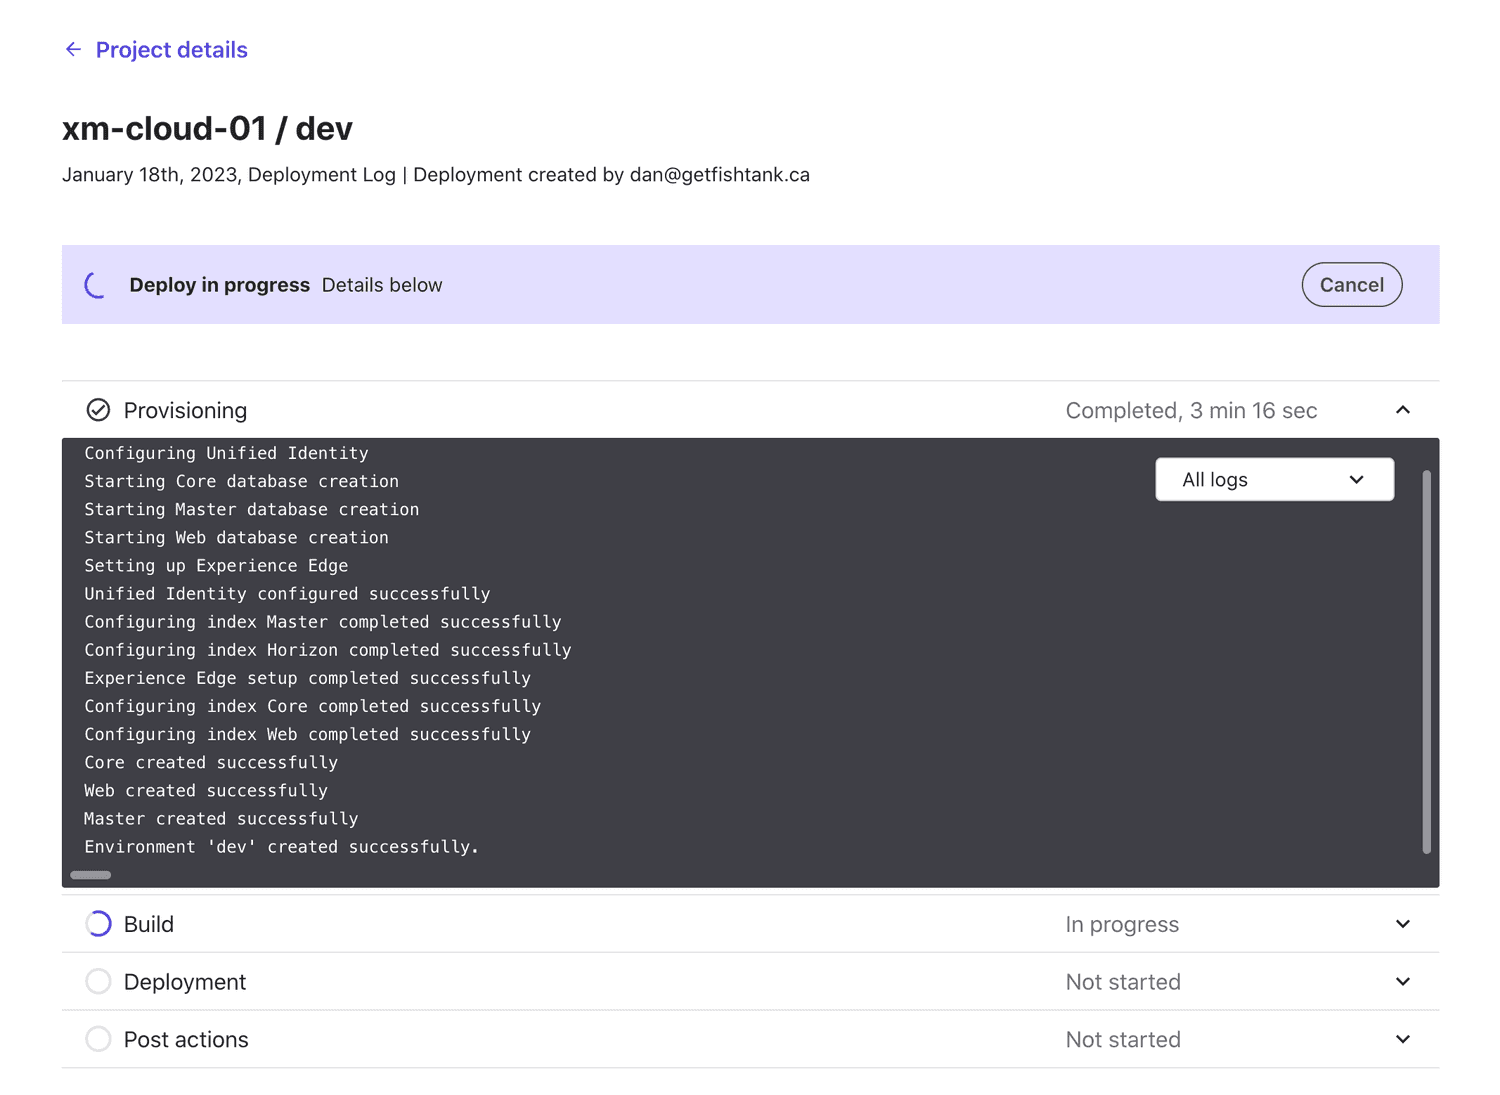Viewport: 1500px width, 1095px height.
Task: Expand the Post actions section chevron
Action: [x=1402, y=1039]
